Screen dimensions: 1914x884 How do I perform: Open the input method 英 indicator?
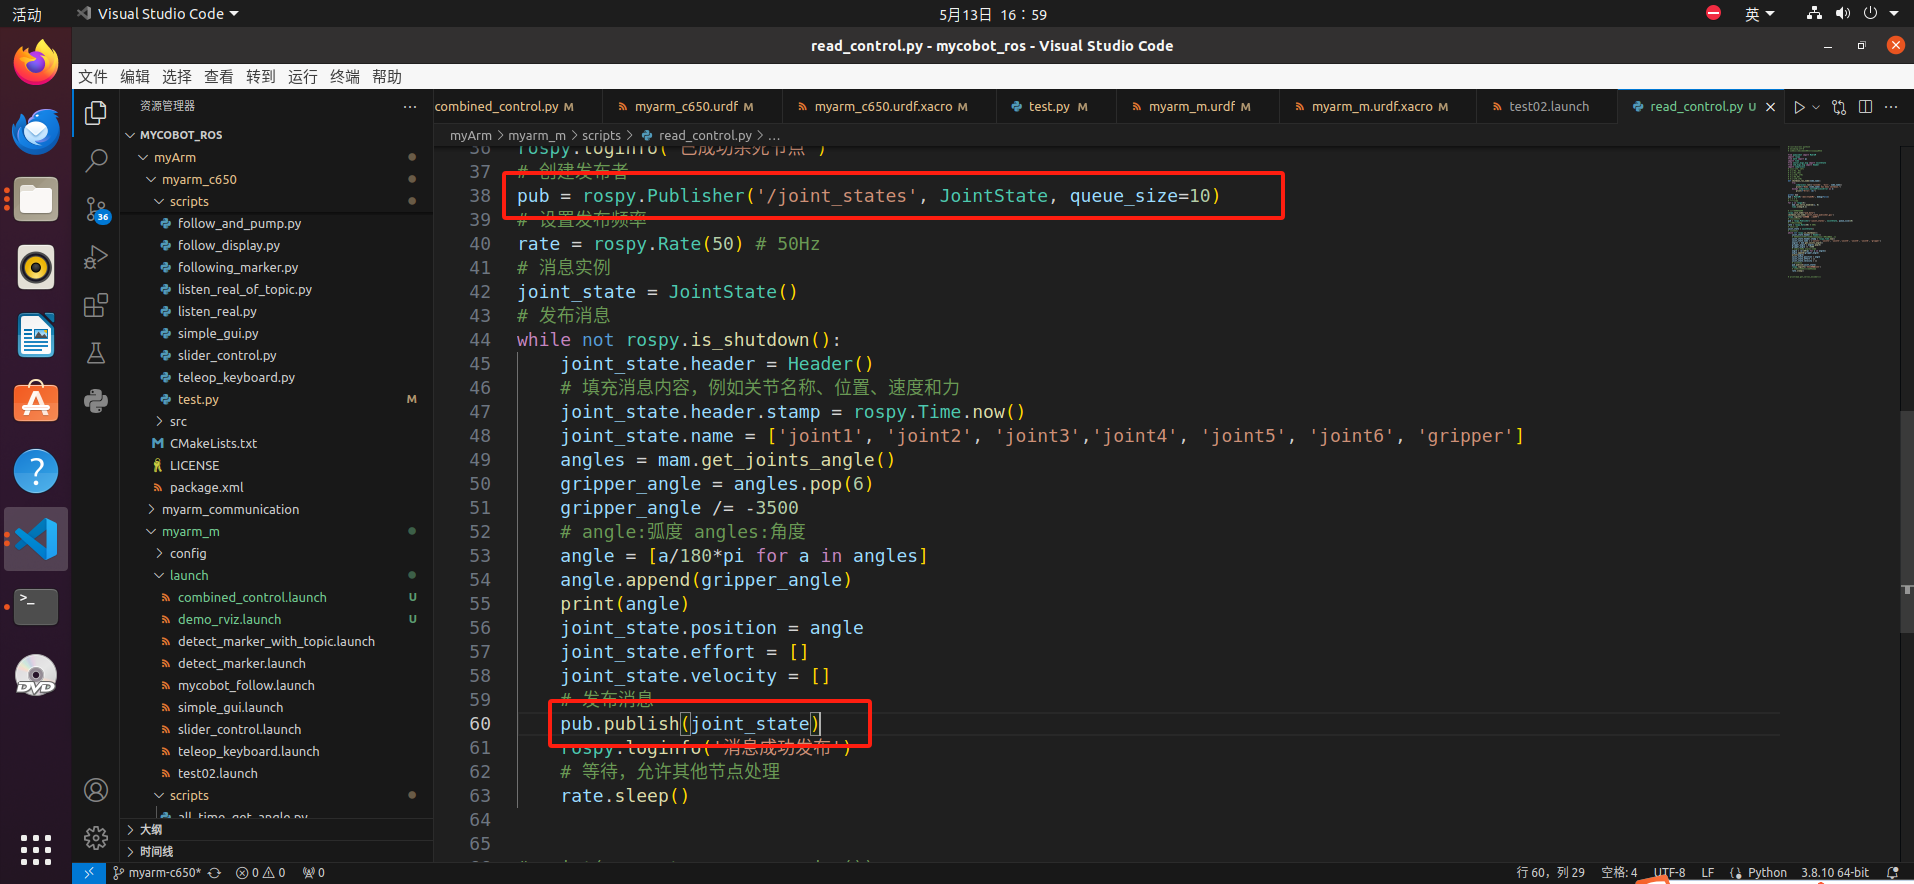pyautogui.click(x=1759, y=14)
